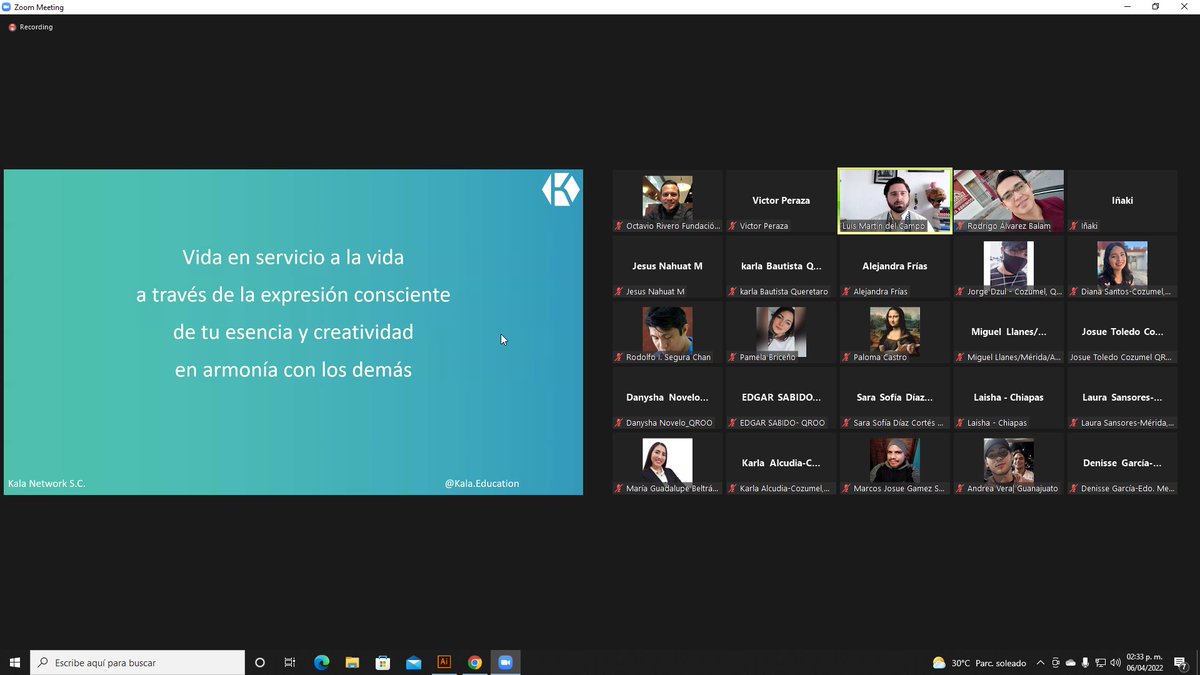Click Victor Peraza's muted mic icon

pyautogui.click(x=733, y=226)
